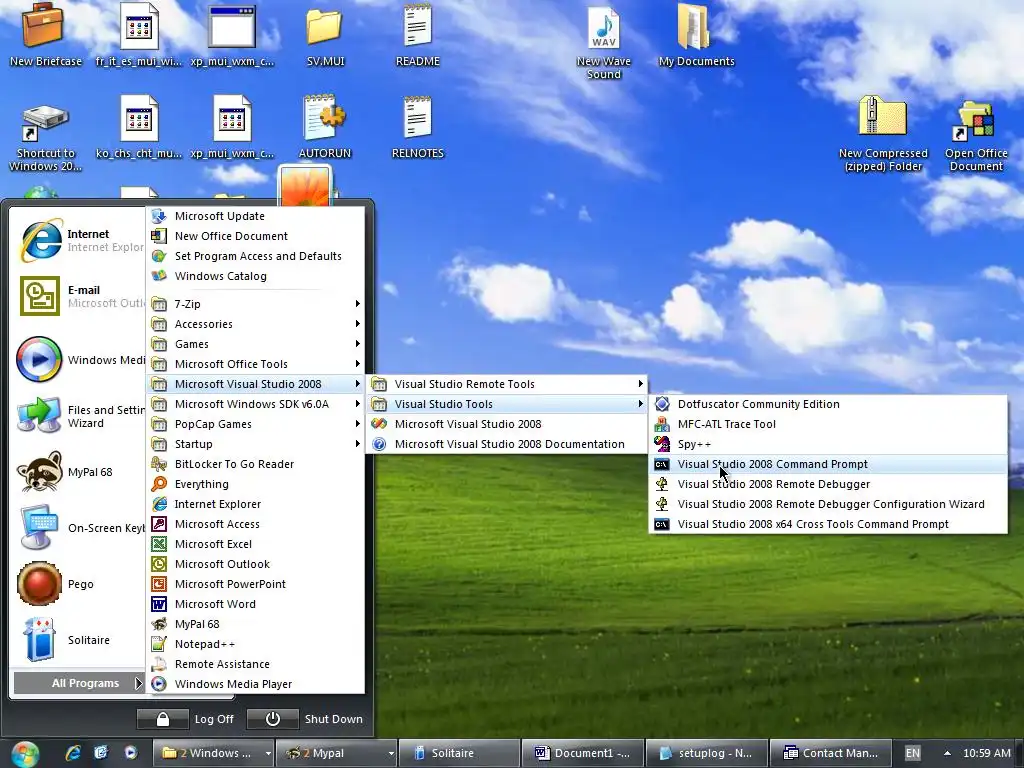Image resolution: width=1024 pixels, height=768 pixels.
Task: Select the README text file icon
Action: coord(417,35)
